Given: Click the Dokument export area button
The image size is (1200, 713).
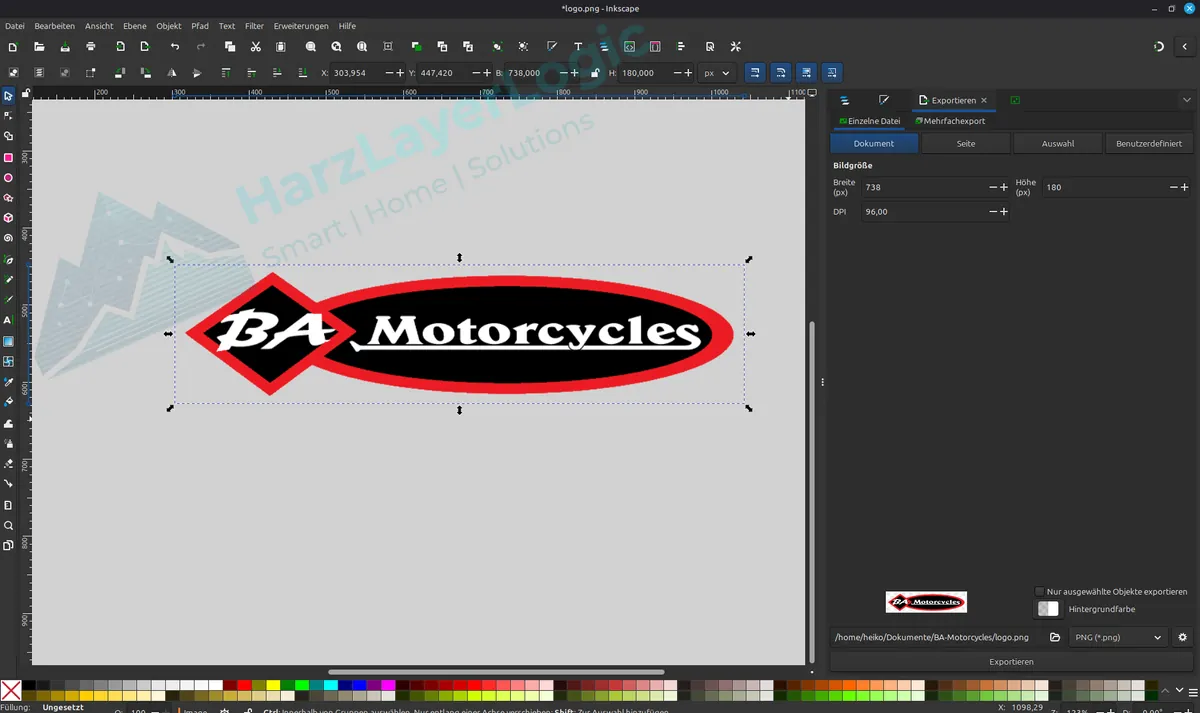Looking at the screenshot, I should [874, 143].
